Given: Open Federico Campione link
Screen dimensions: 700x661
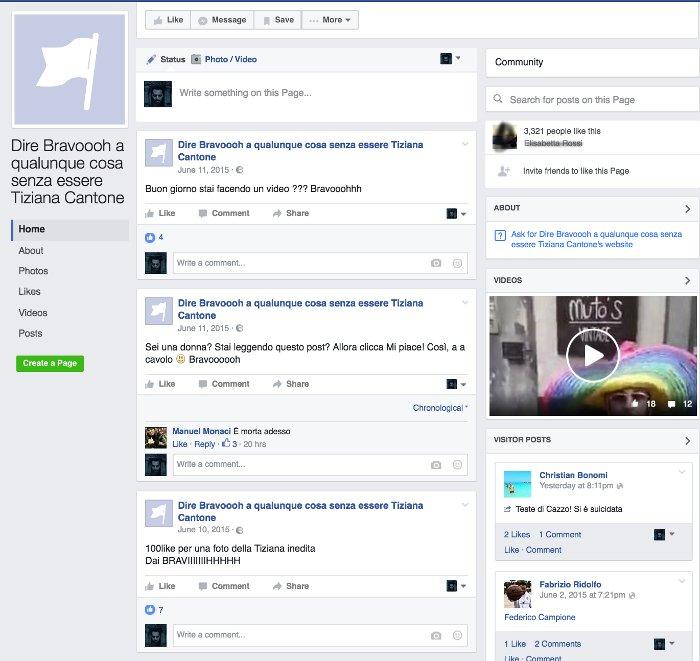Looking at the screenshot, I should click(x=540, y=617).
